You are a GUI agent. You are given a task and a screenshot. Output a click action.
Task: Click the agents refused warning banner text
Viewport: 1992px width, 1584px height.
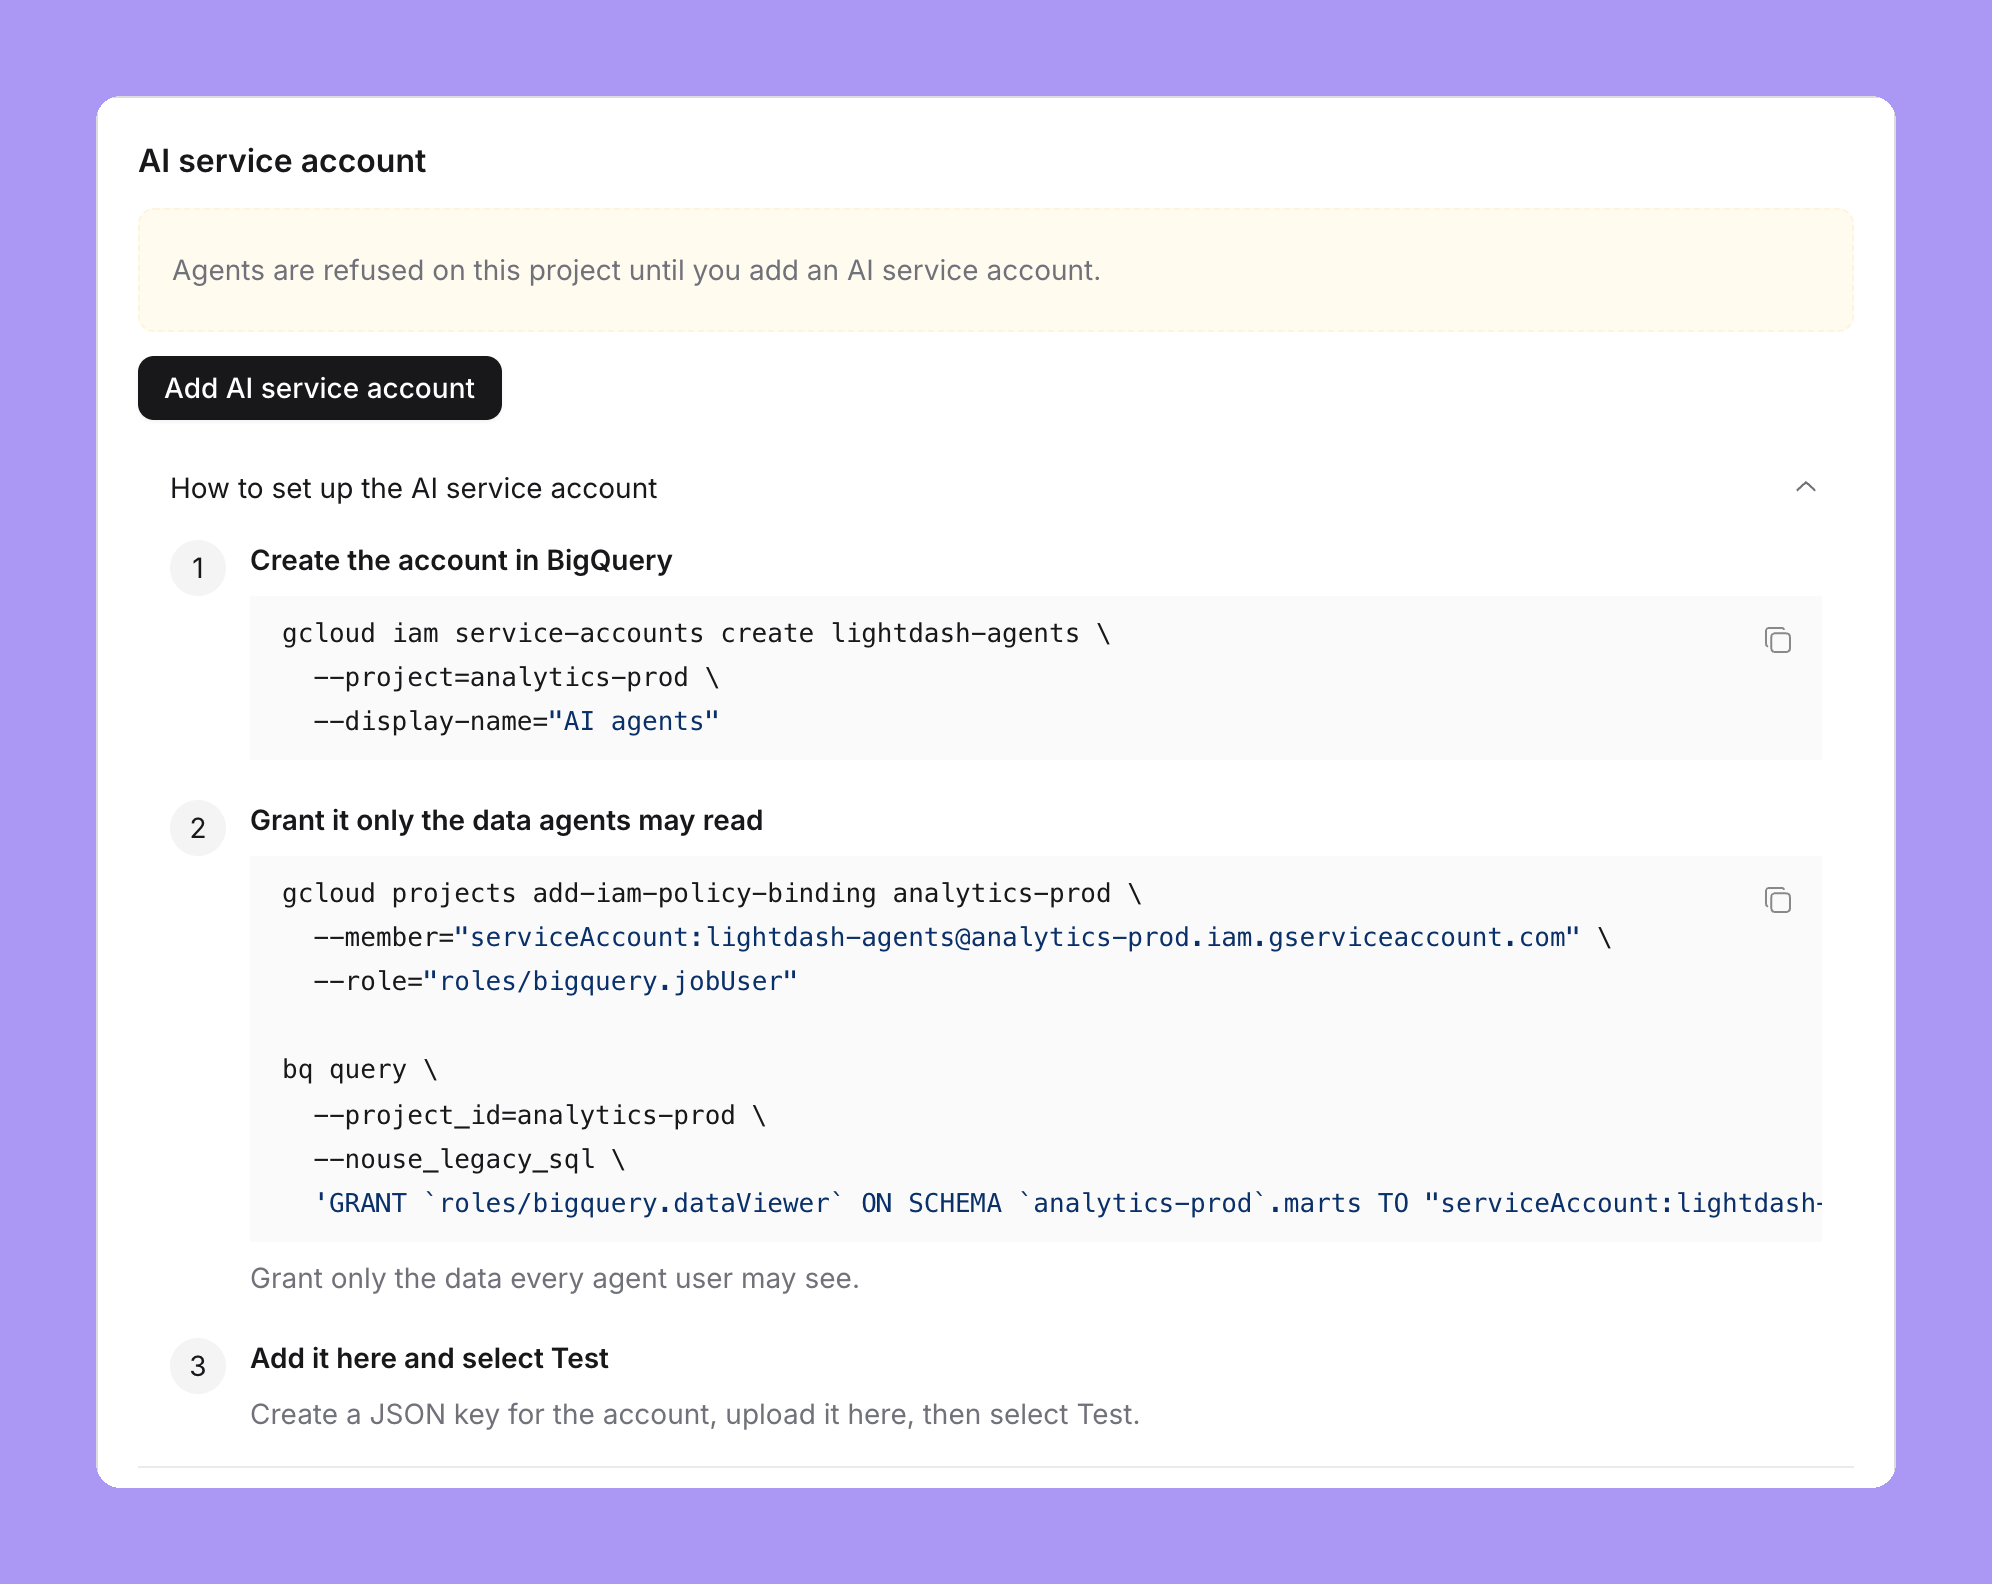[636, 270]
